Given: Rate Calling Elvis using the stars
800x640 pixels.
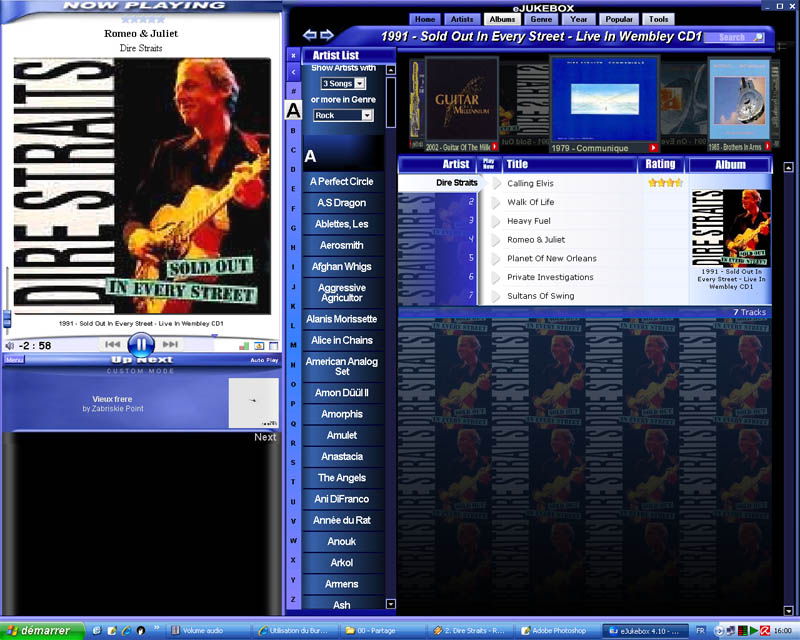Looking at the screenshot, I should click(665, 183).
